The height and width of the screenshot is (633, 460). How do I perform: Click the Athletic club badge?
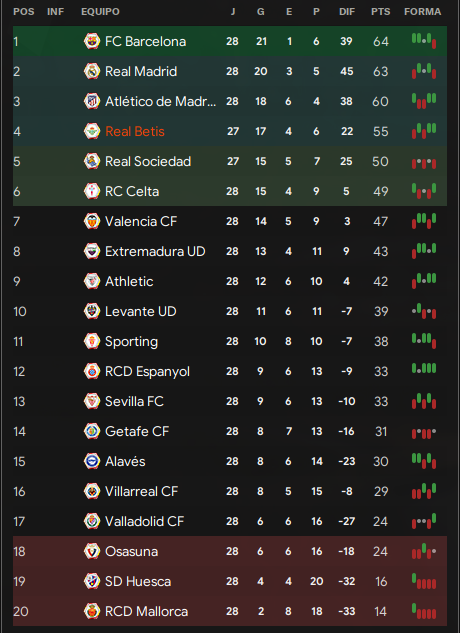click(92, 281)
